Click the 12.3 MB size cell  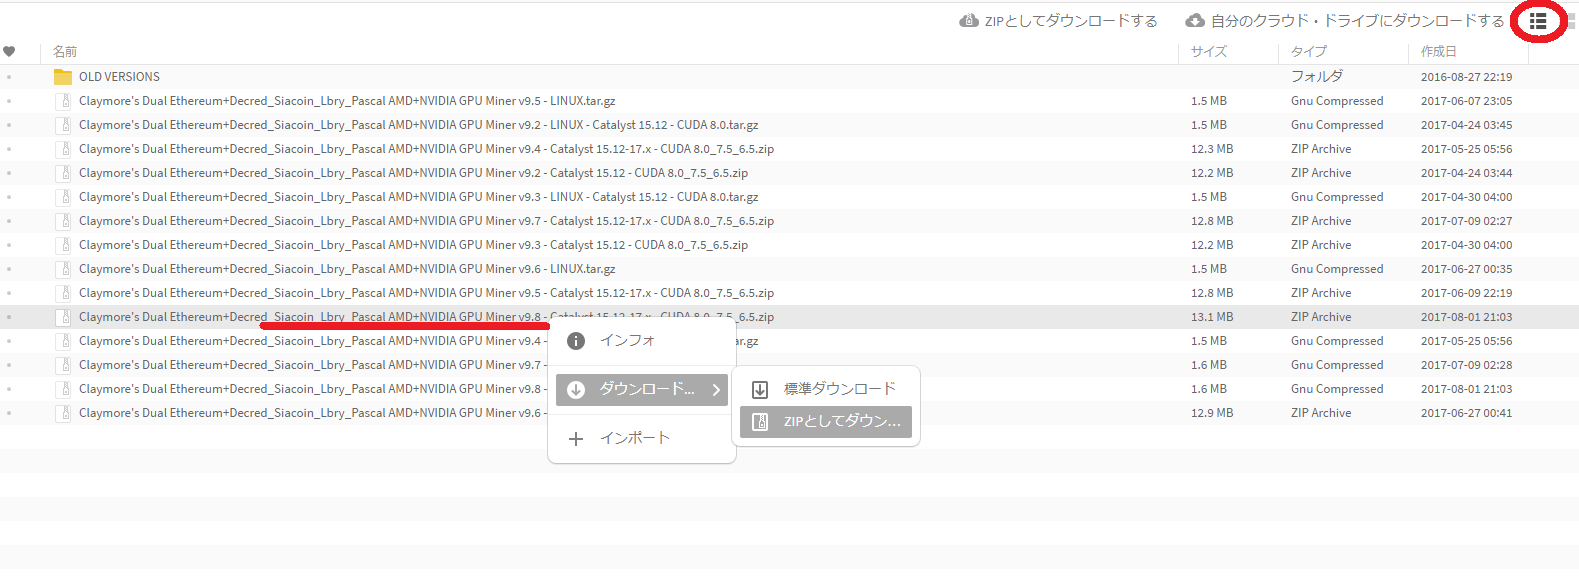click(1212, 149)
